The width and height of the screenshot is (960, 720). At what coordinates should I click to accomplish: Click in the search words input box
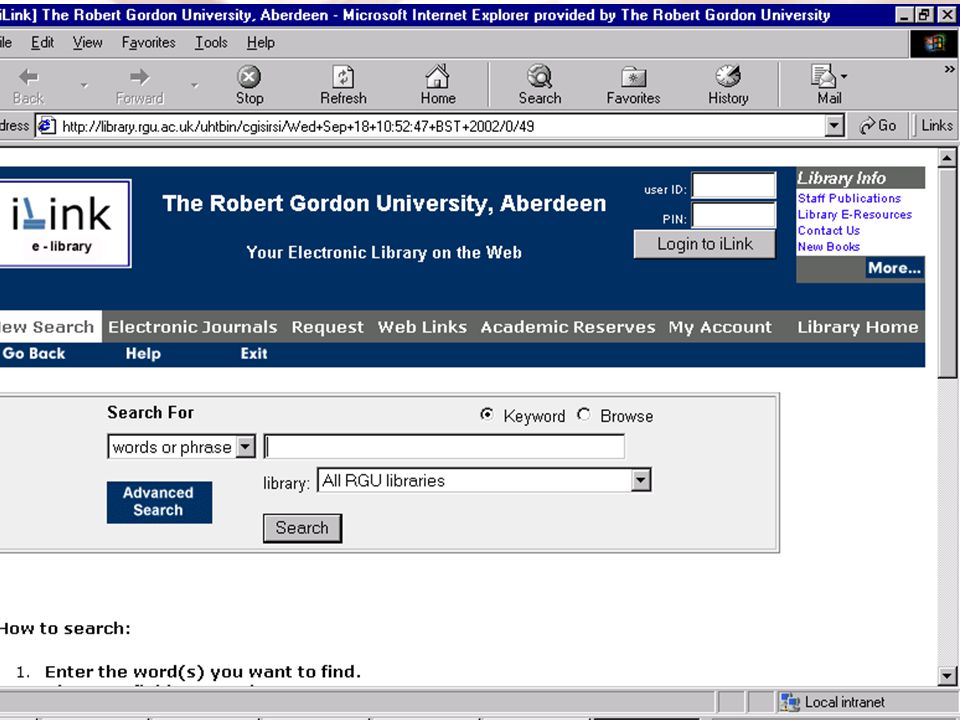pyautogui.click(x=444, y=446)
